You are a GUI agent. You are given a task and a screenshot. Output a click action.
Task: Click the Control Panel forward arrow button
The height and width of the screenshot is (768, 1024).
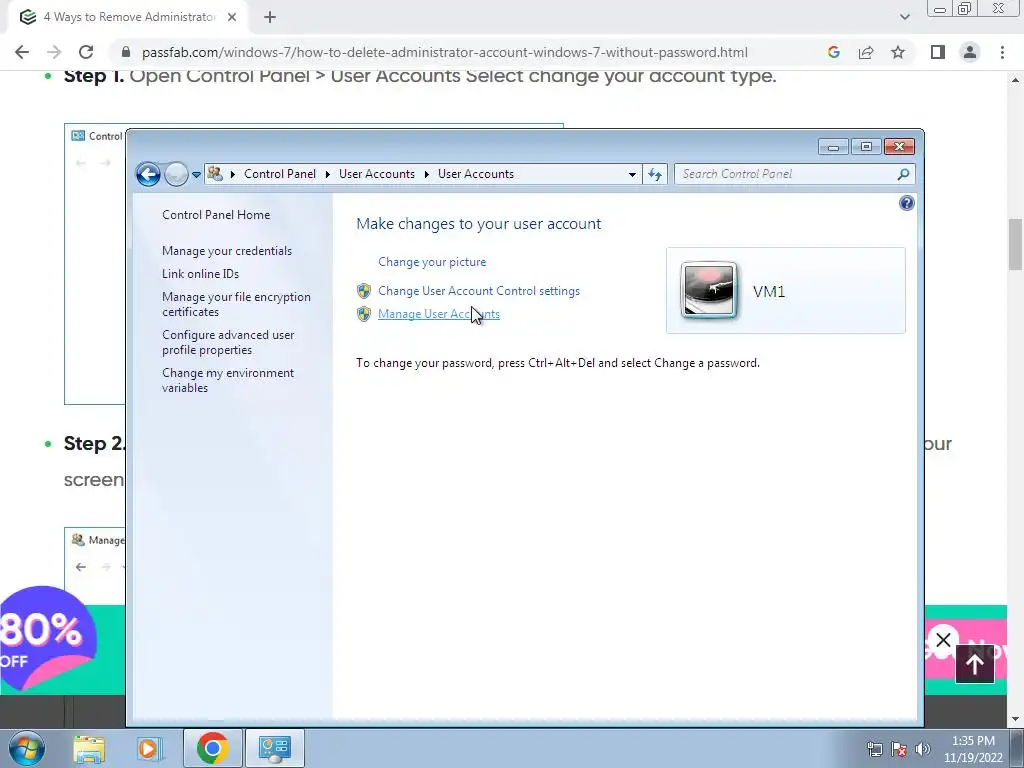[x=176, y=174]
